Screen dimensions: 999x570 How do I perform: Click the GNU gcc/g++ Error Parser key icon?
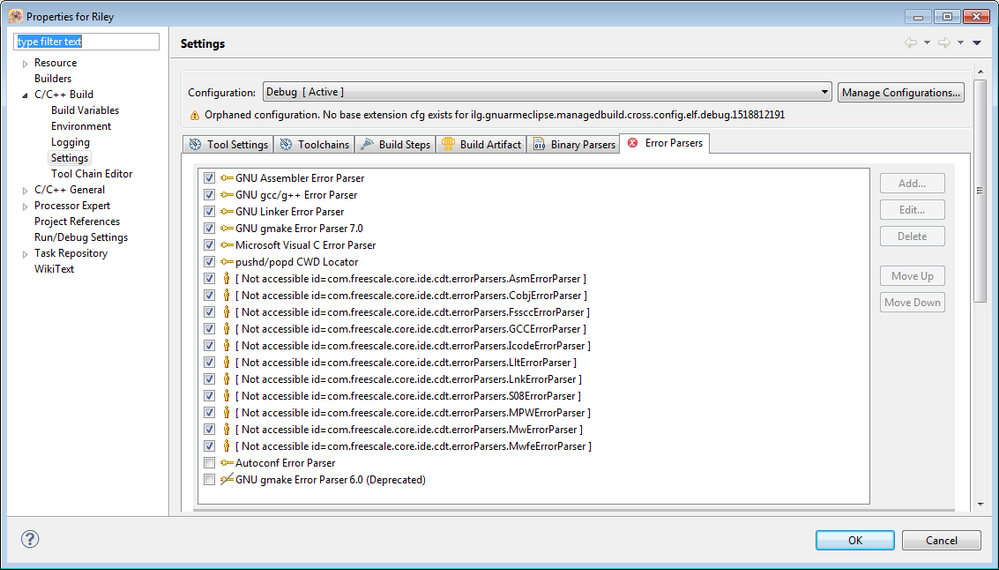[227, 195]
